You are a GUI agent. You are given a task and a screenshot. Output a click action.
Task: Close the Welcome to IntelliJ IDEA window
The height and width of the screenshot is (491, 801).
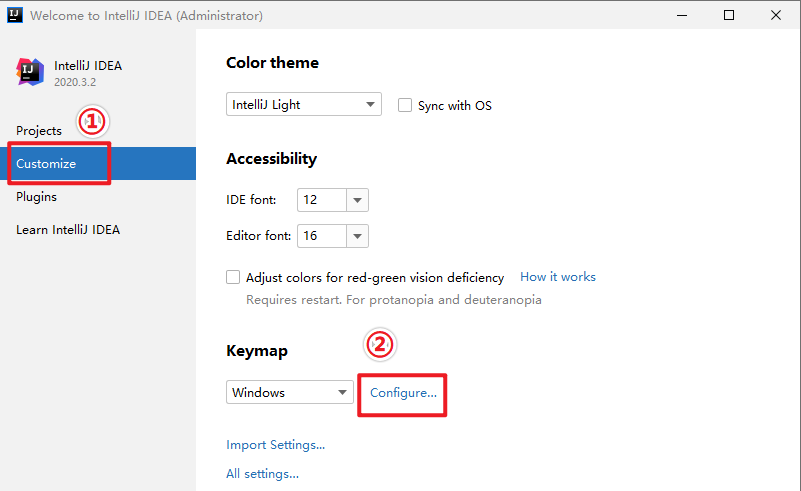tap(776, 15)
